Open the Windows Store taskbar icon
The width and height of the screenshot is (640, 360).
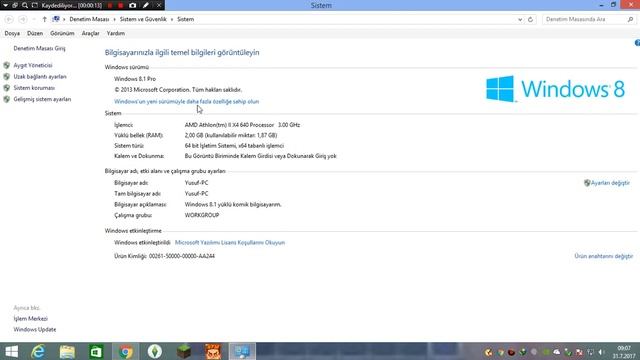point(96,351)
